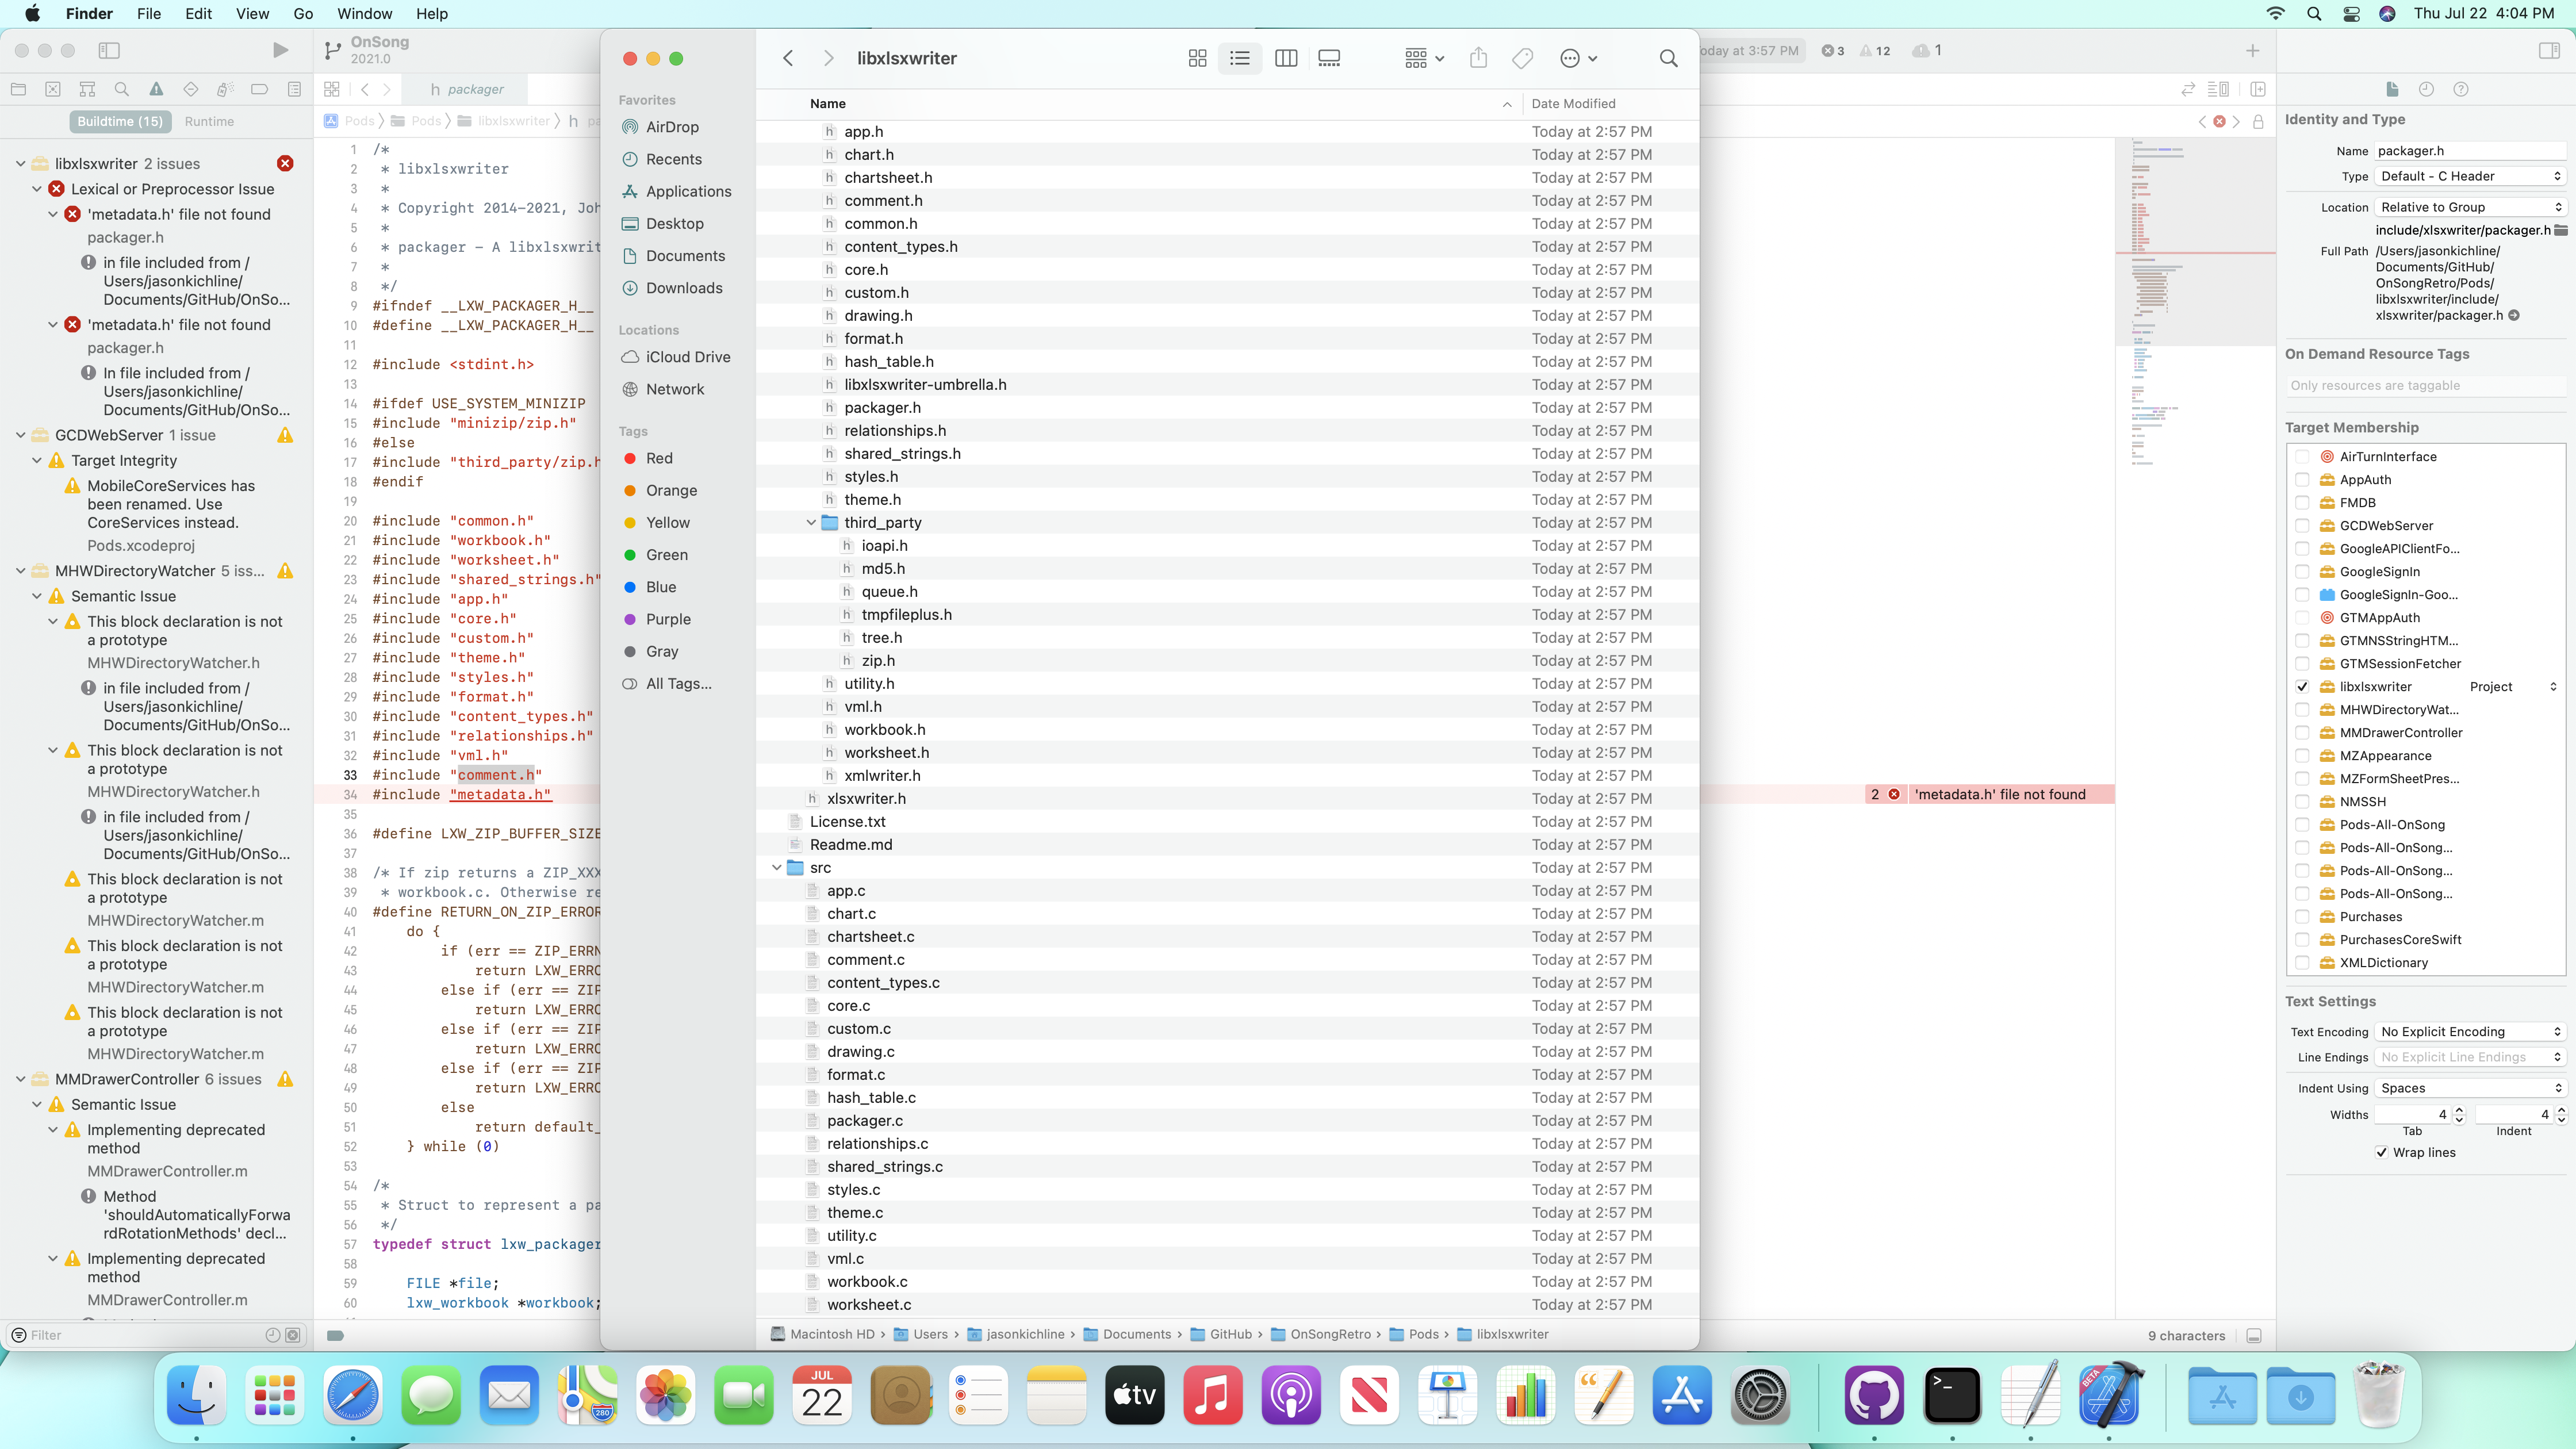2576x1449 pixels.
Task: Select the Buildtime (15) tab
Action: click(120, 121)
